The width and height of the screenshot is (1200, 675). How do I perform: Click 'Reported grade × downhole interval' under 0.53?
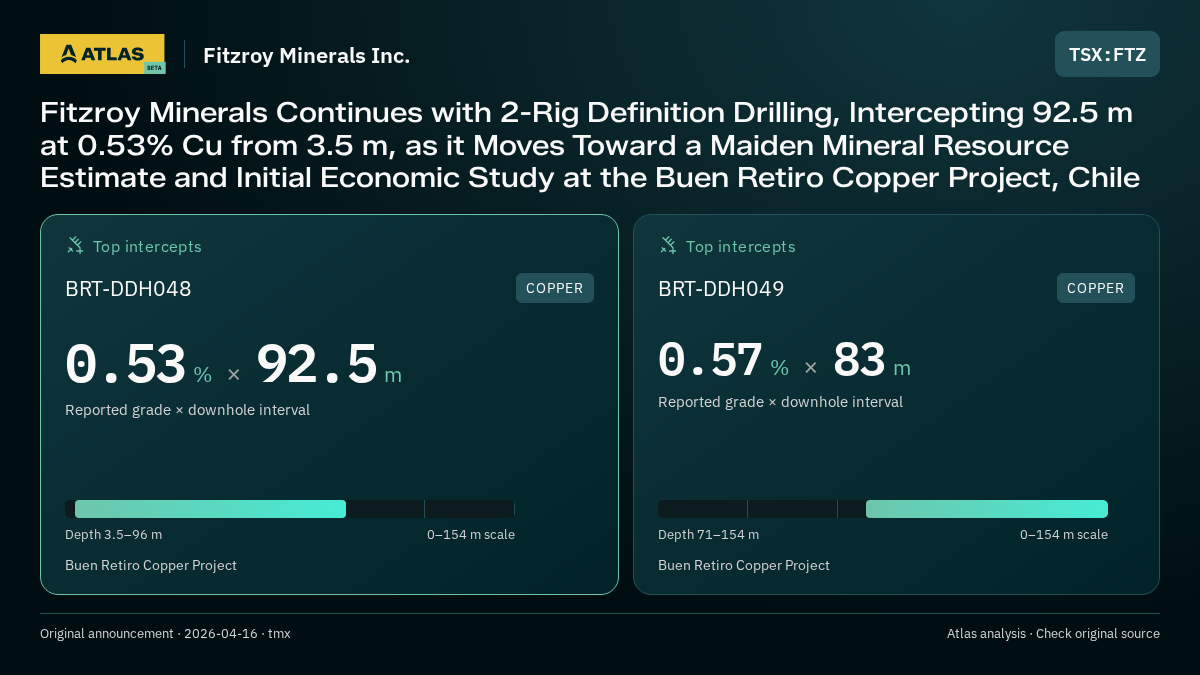187,410
